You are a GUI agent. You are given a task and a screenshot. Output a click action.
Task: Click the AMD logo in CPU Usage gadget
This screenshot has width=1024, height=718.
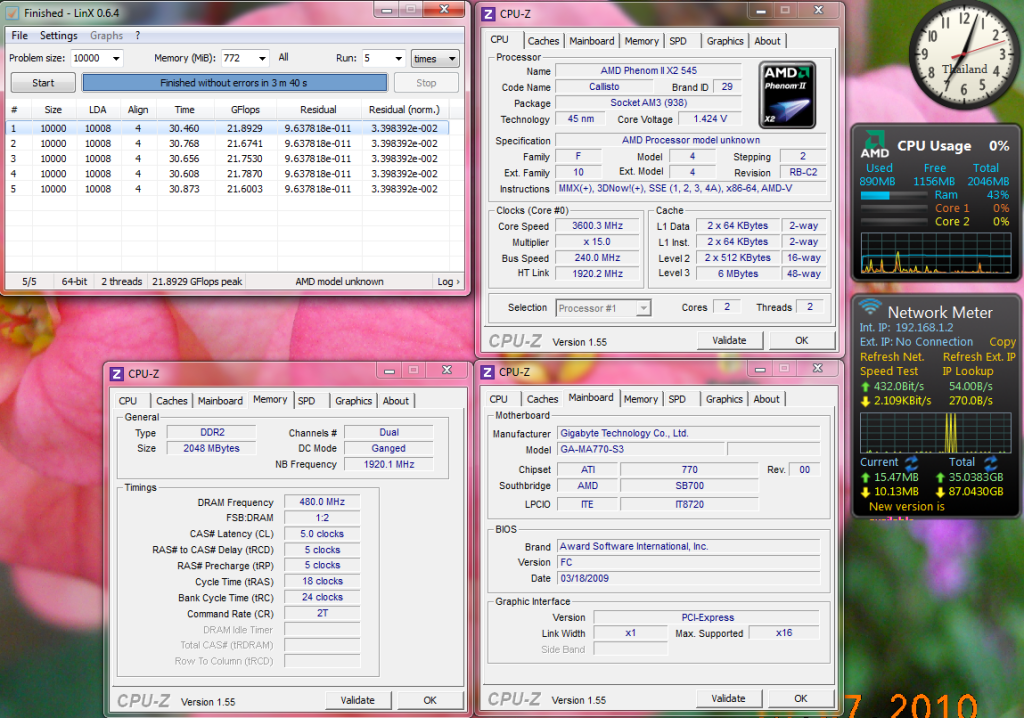click(875, 146)
